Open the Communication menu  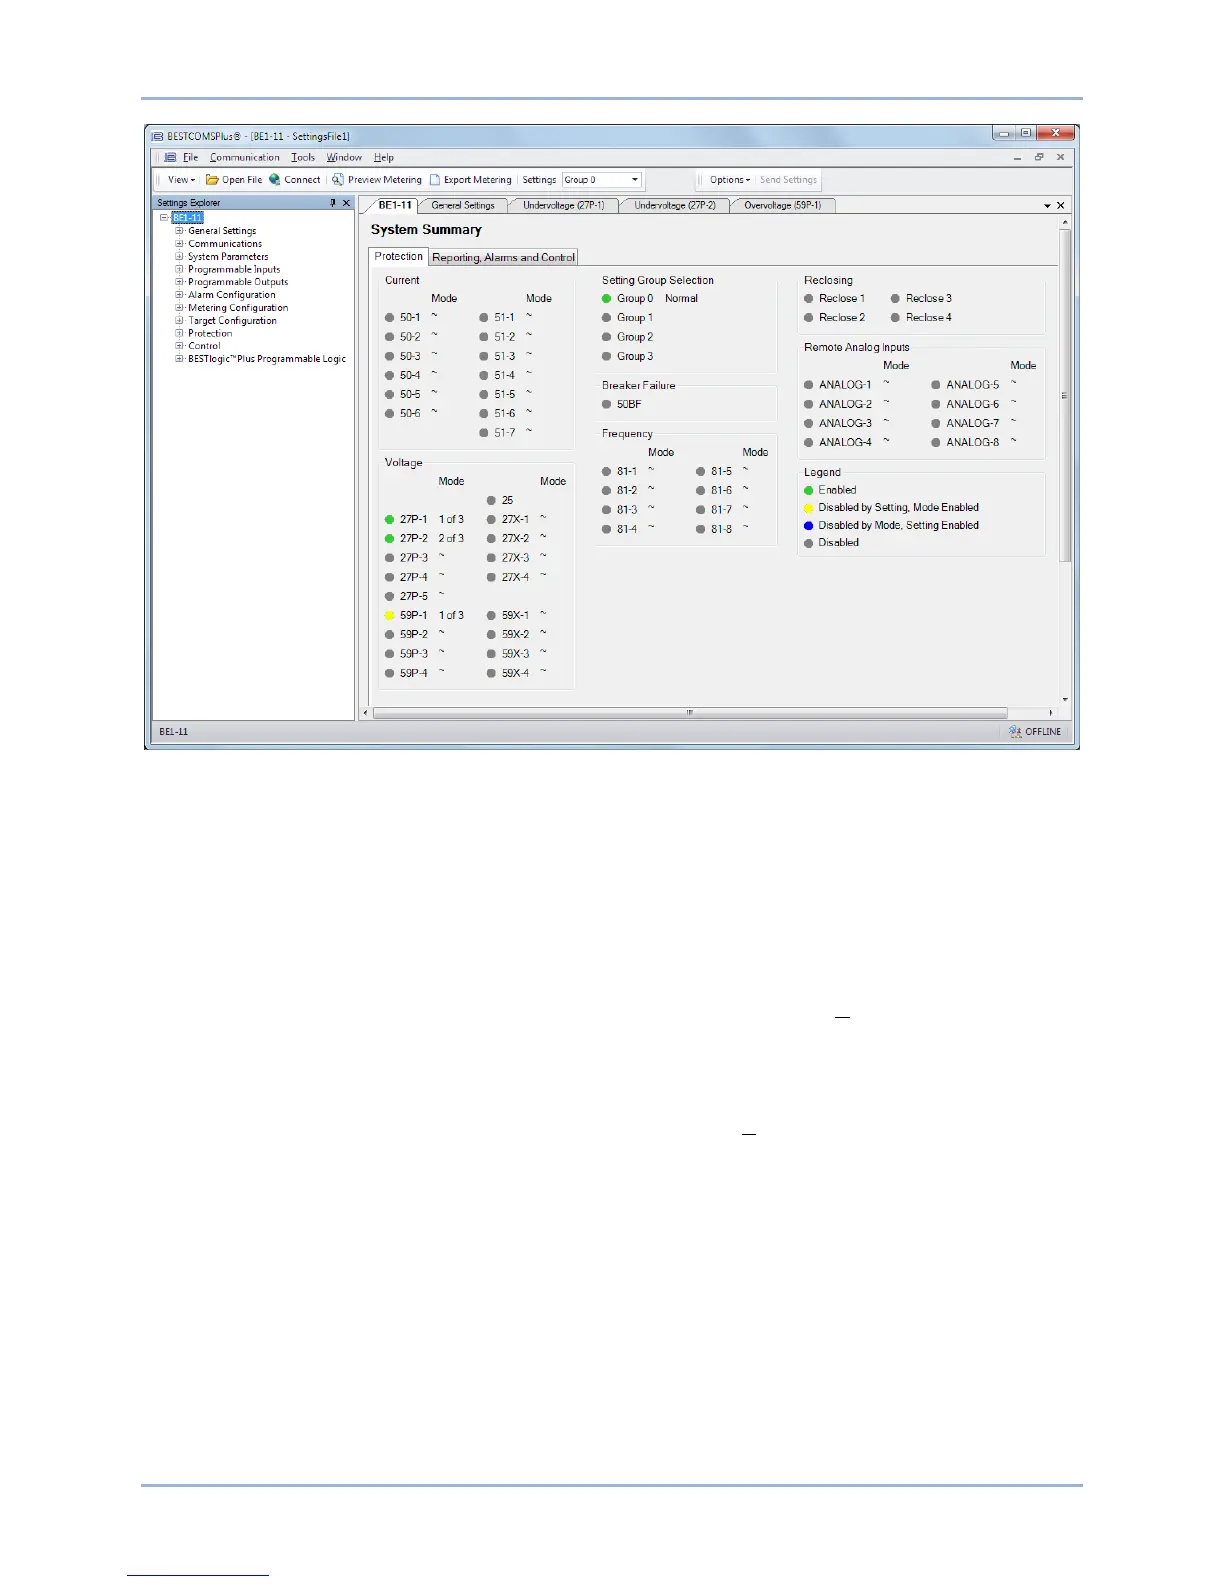click(x=245, y=157)
